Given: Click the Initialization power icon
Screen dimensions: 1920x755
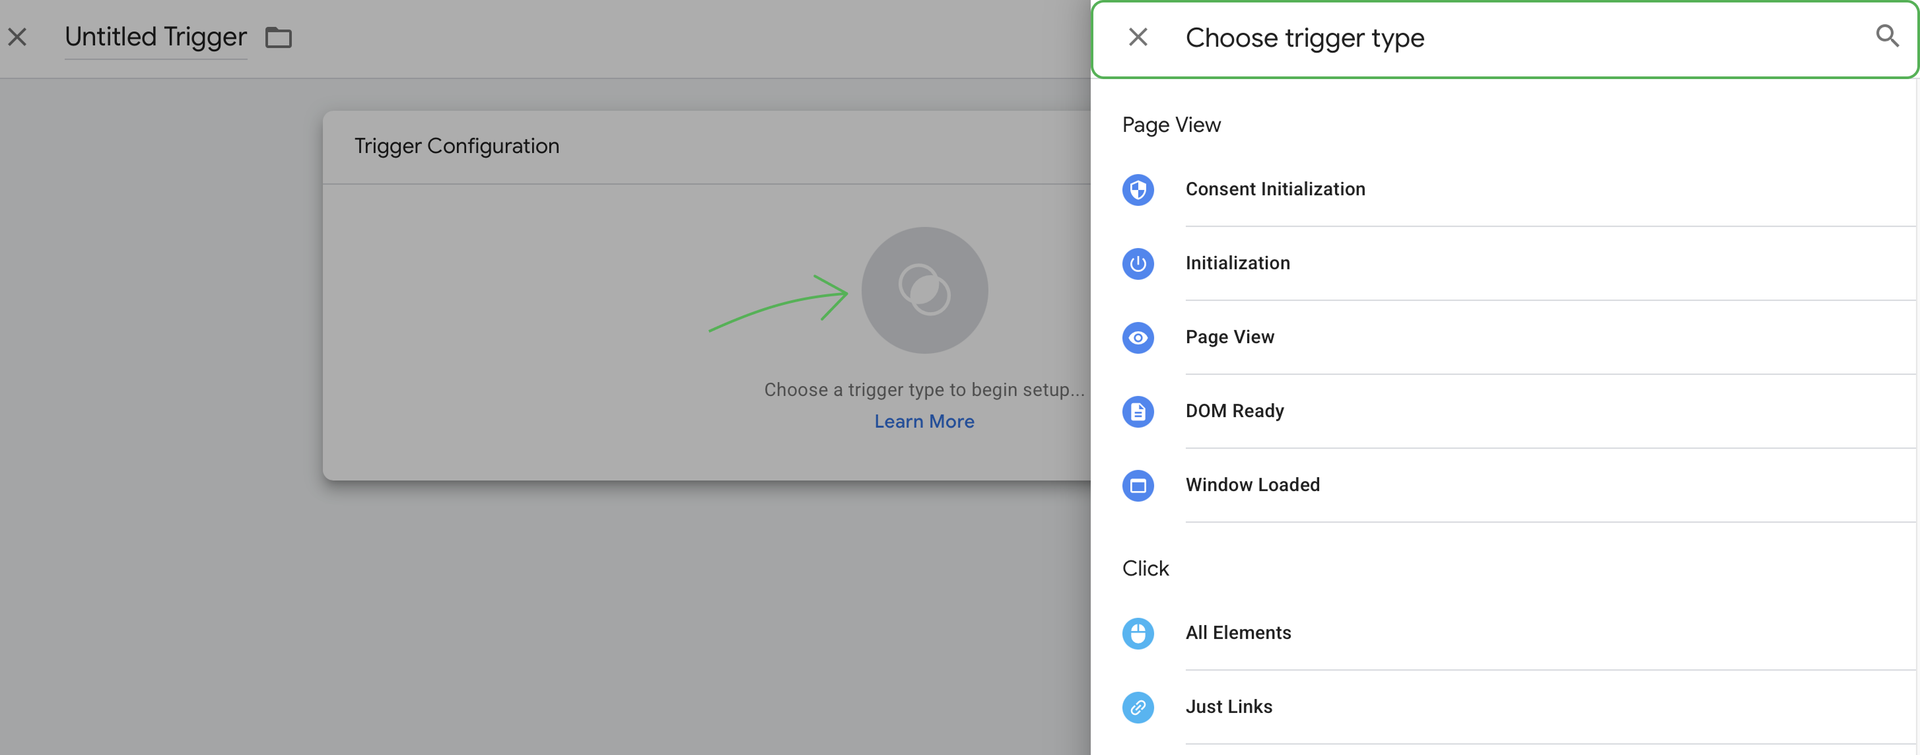Looking at the screenshot, I should [x=1138, y=264].
